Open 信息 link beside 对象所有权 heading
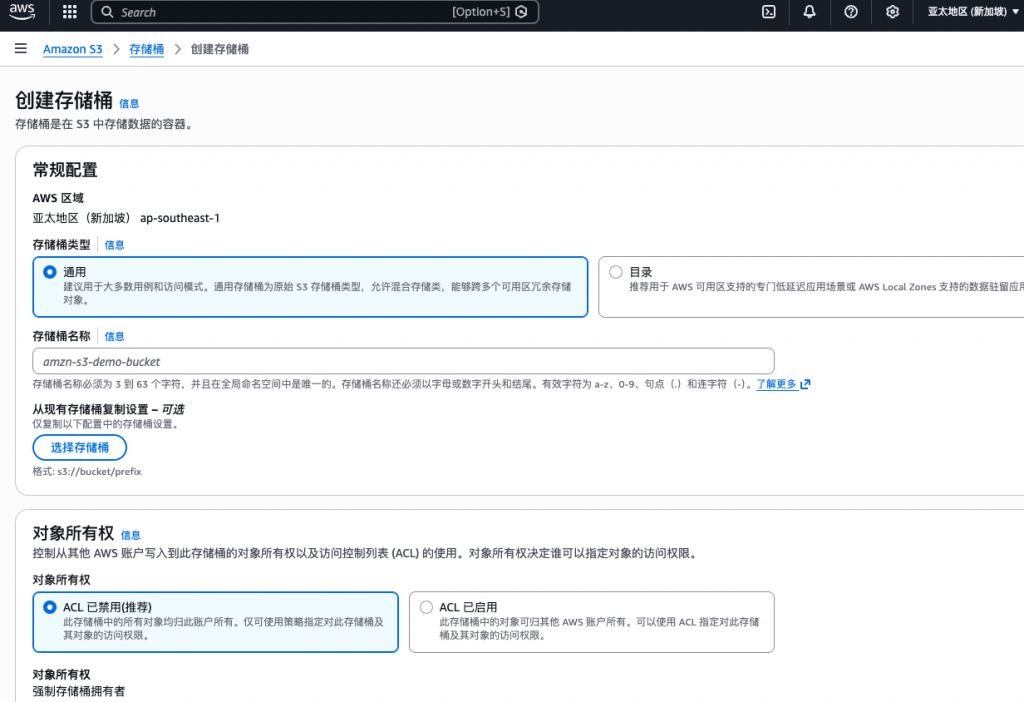The image size is (1024, 702). [130, 535]
